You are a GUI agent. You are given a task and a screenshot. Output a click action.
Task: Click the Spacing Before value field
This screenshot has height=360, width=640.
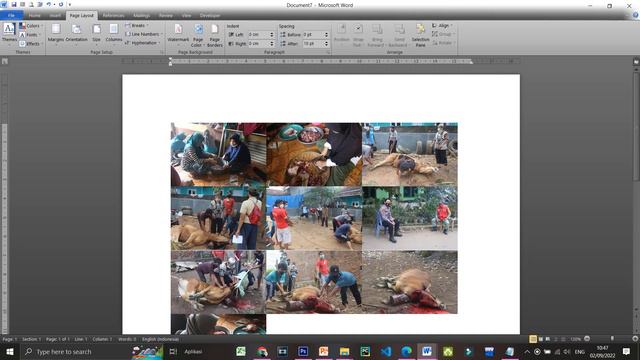pyautogui.click(x=313, y=35)
